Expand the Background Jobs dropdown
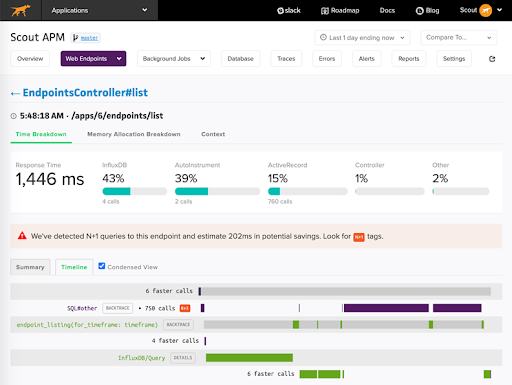The image size is (512, 385). click(174, 59)
